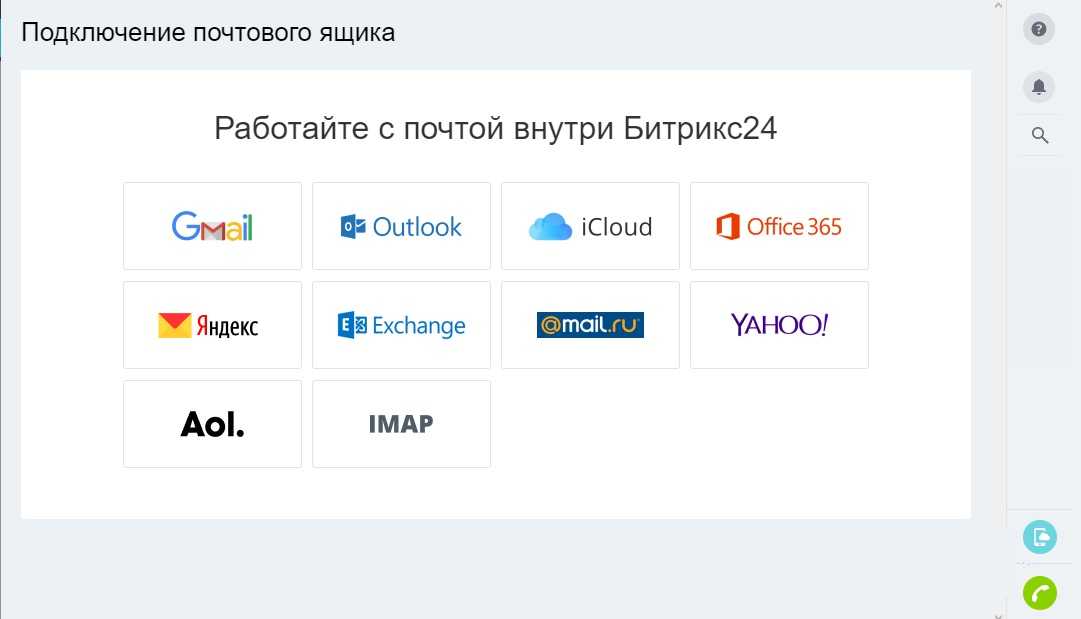Click the green phone call button
Viewport: 1081px width, 619px height.
[1040, 593]
